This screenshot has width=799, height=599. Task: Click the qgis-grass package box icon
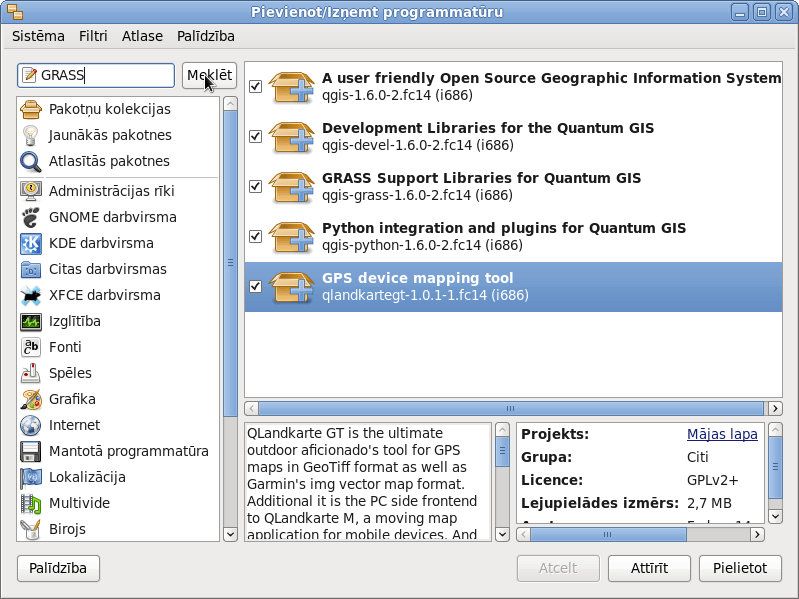point(291,186)
